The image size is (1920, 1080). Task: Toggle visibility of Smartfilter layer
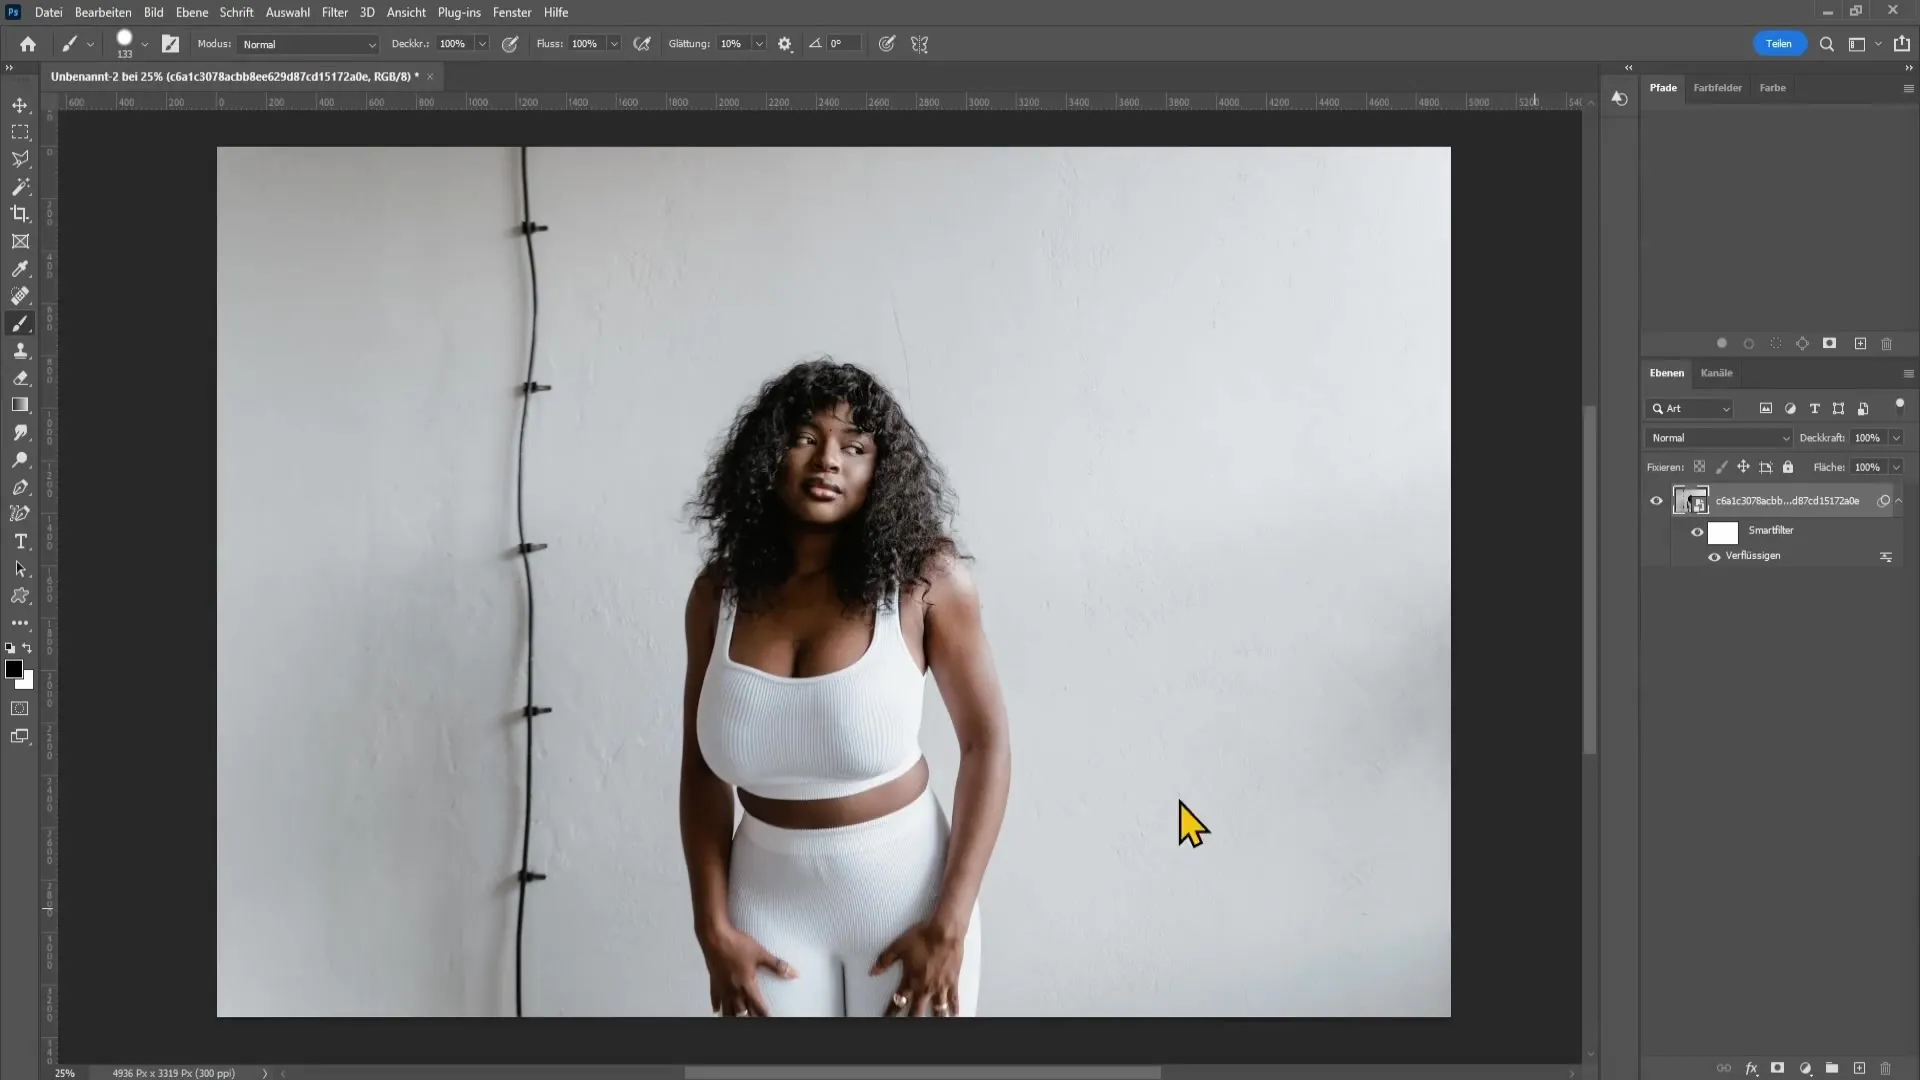click(1698, 530)
